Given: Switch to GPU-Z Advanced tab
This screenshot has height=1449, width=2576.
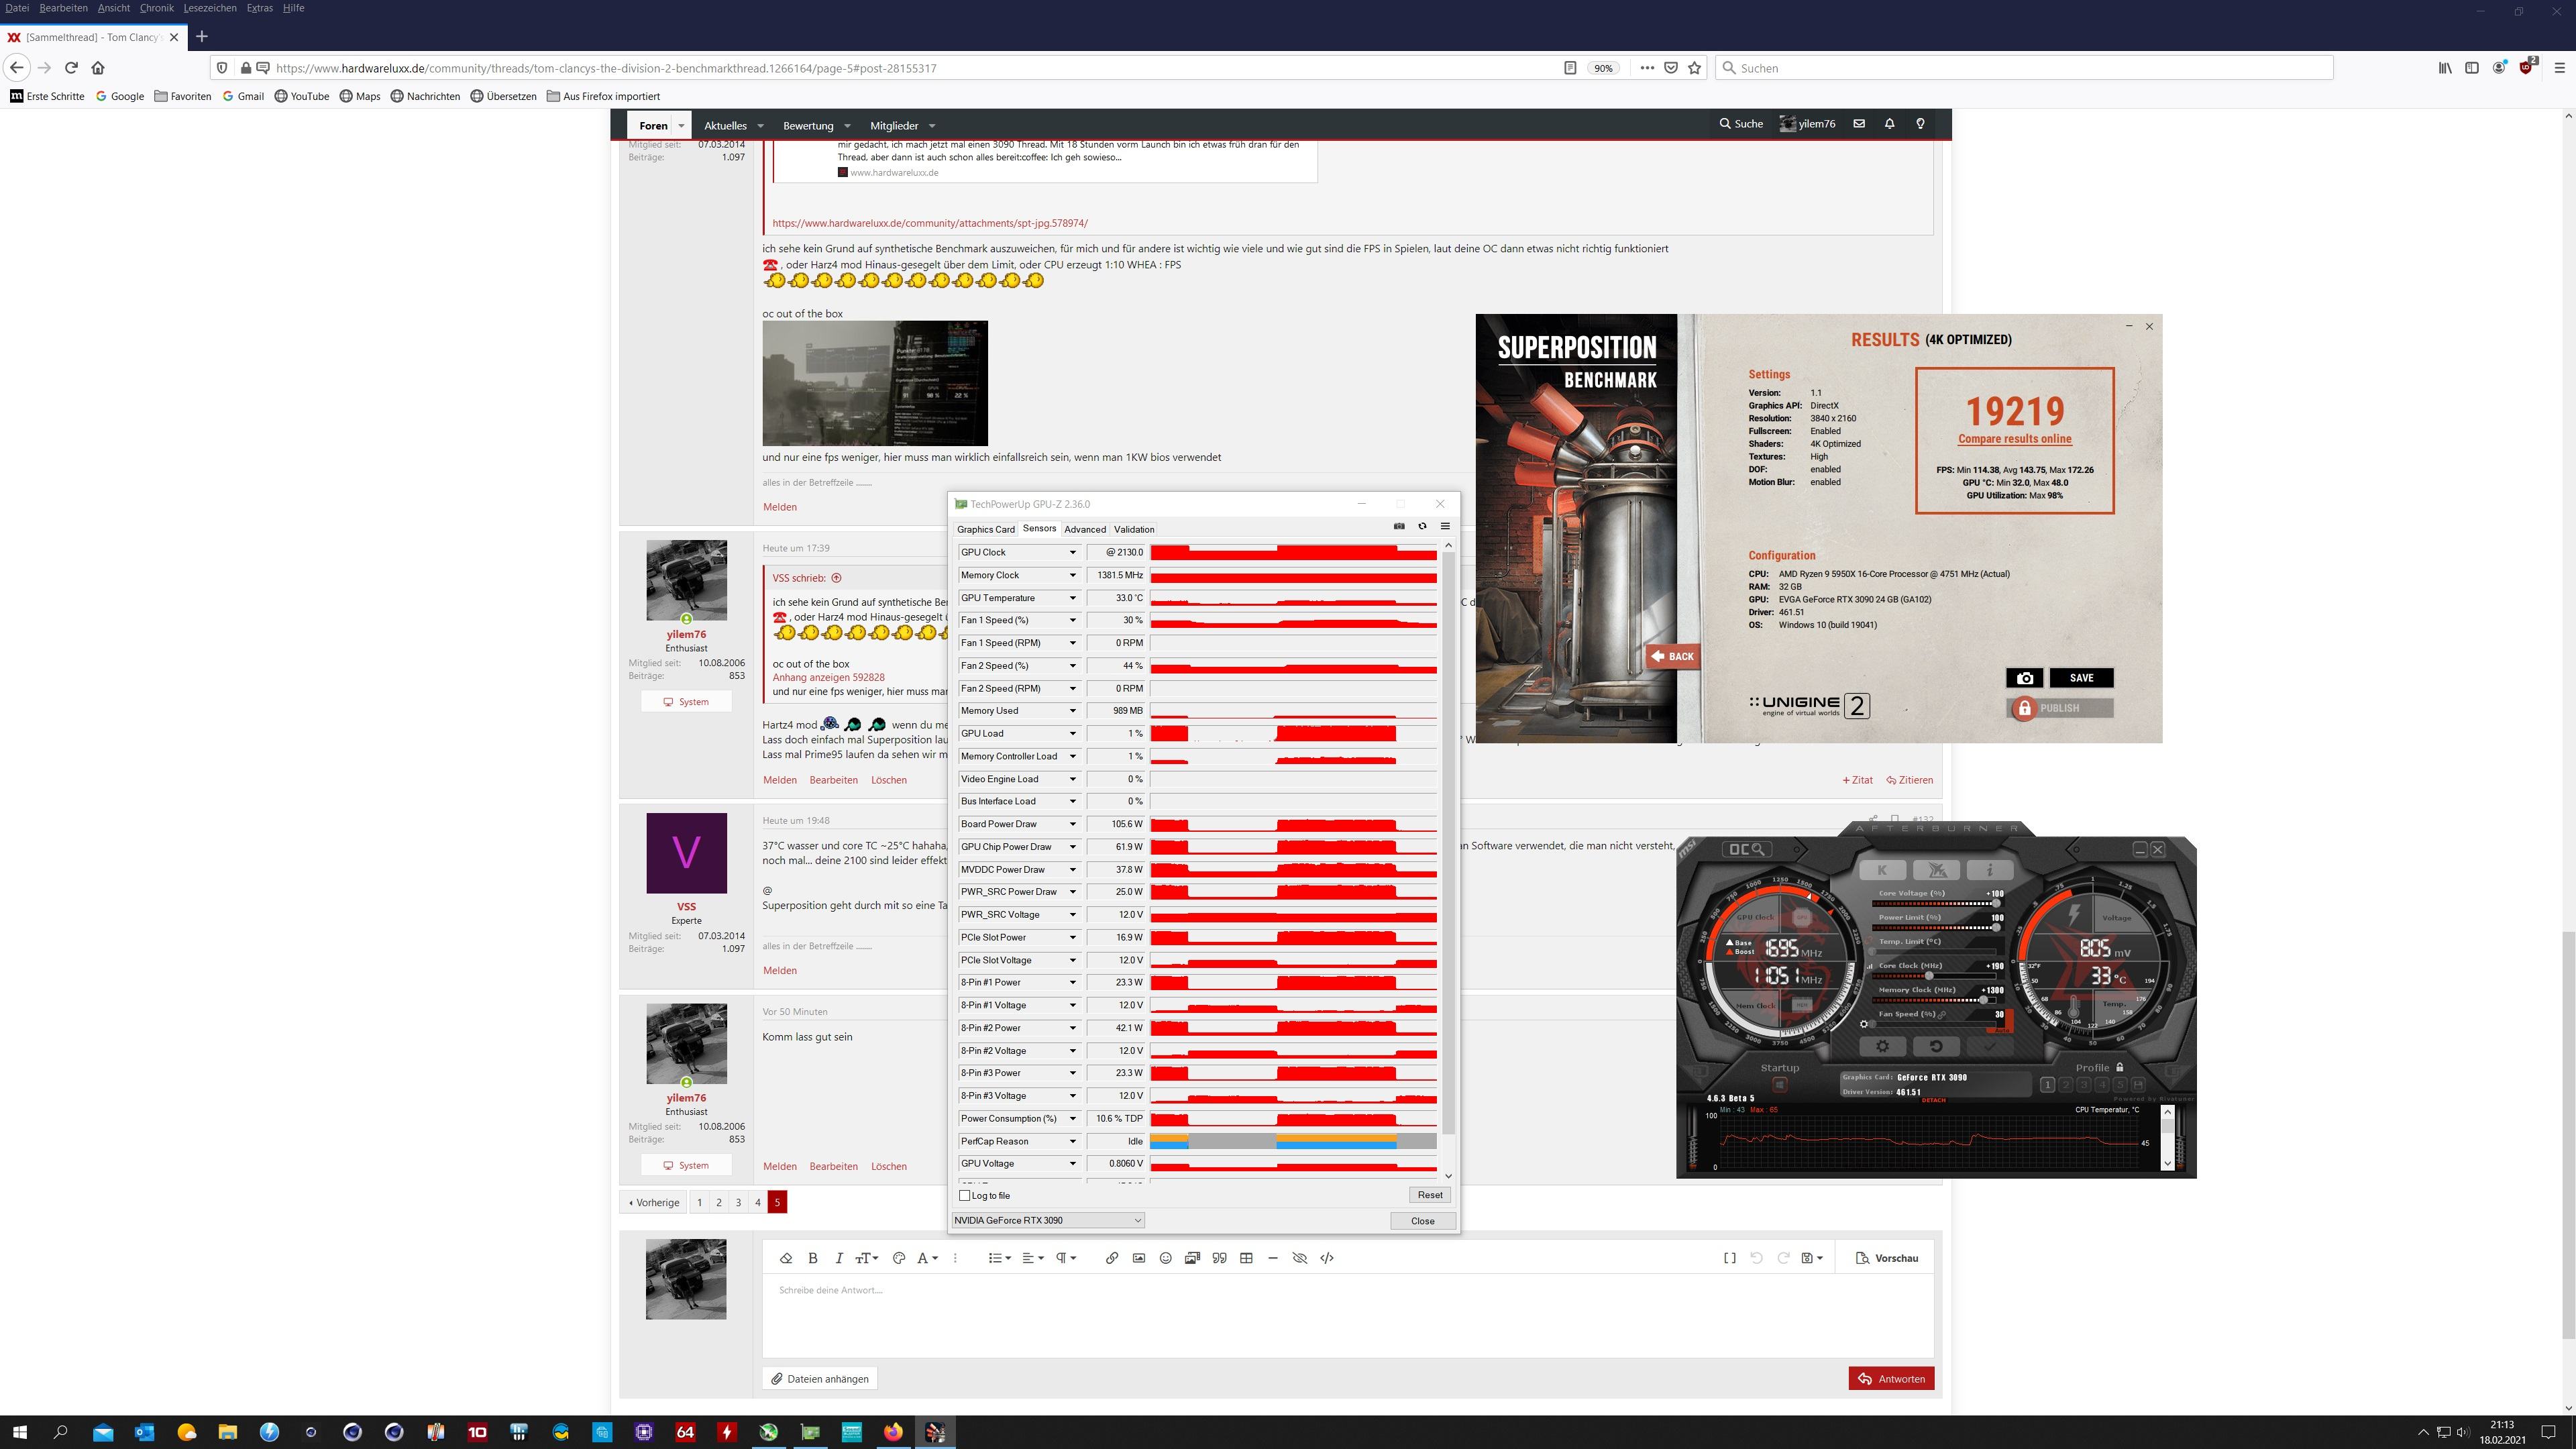Looking at the screenshot, I should [x=1084, y=529].
